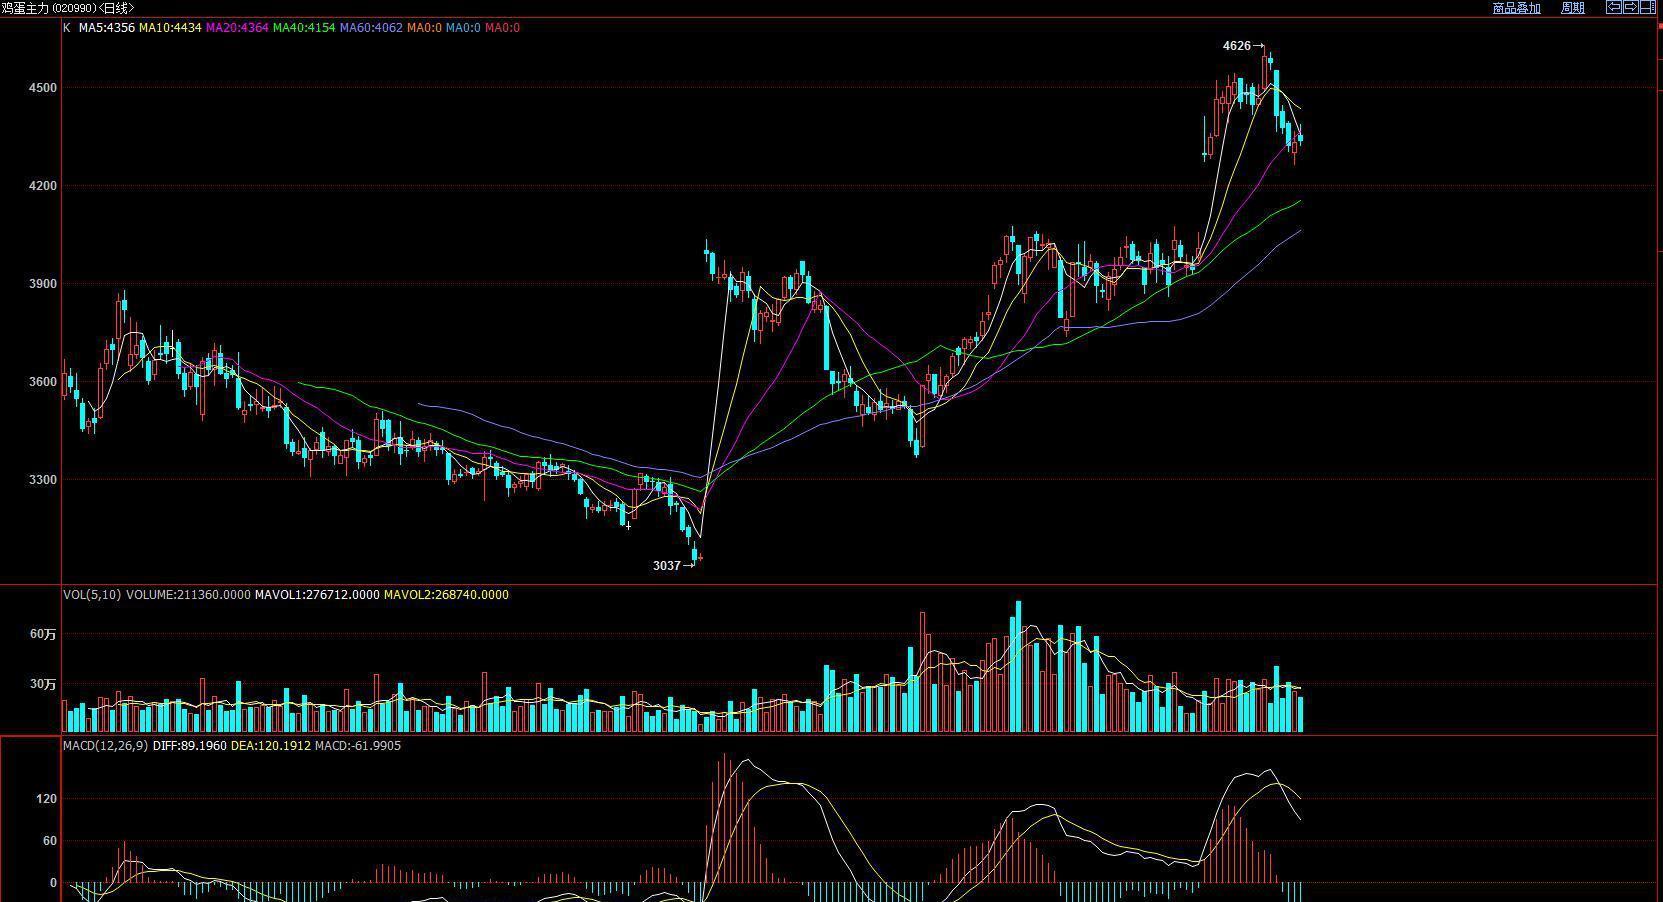Click the 3037 low price marker
The image size is (1663, 902).
pos(666,566)
